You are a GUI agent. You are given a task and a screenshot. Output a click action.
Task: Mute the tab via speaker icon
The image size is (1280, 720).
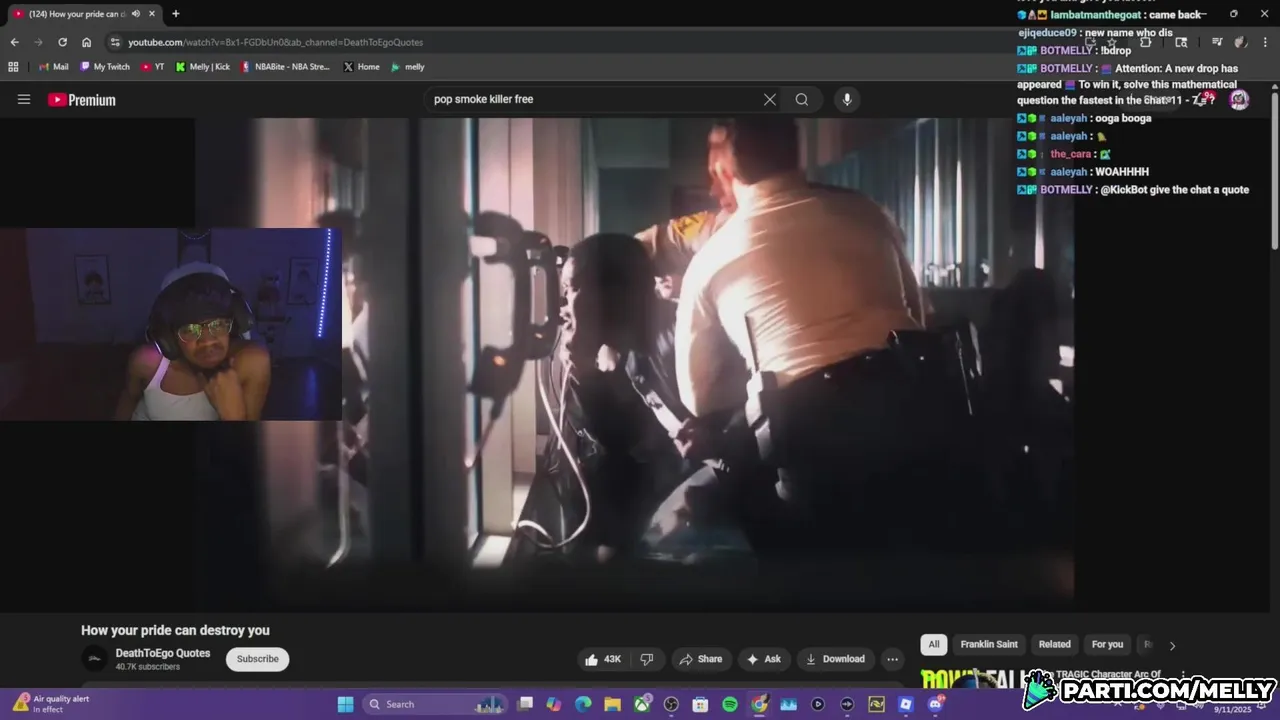[x=136, y=14]
